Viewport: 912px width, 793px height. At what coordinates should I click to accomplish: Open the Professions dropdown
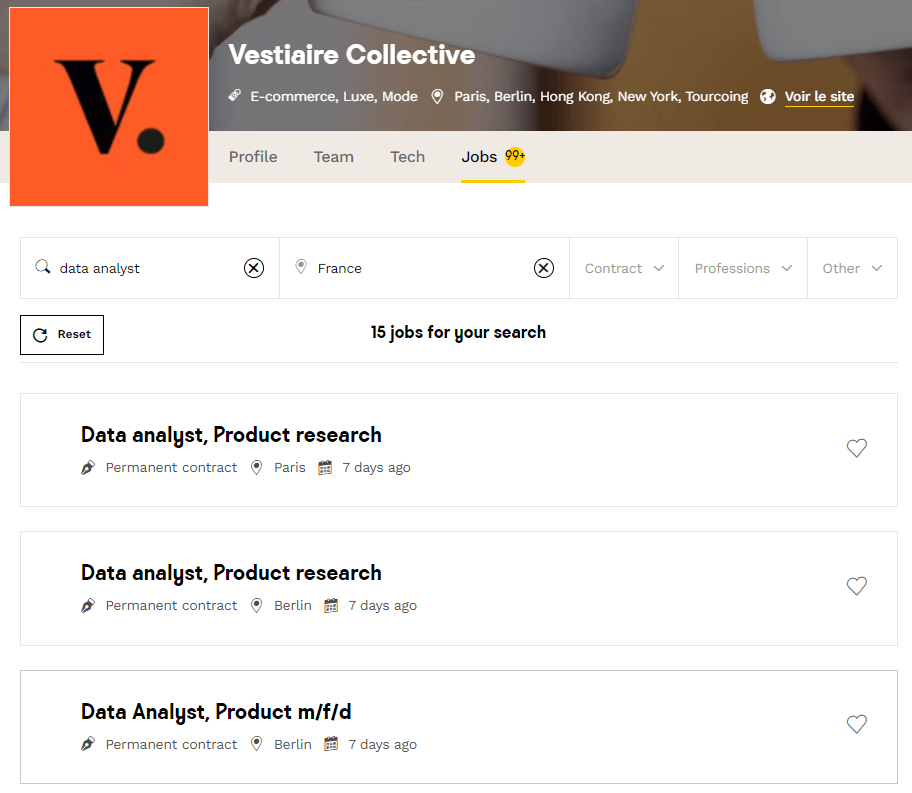(x=743, y=268)
